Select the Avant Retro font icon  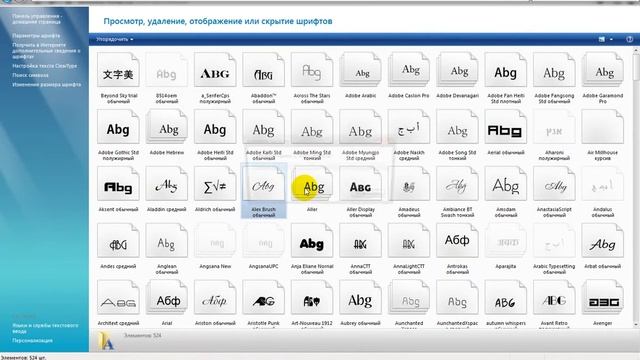click(554, 297)
